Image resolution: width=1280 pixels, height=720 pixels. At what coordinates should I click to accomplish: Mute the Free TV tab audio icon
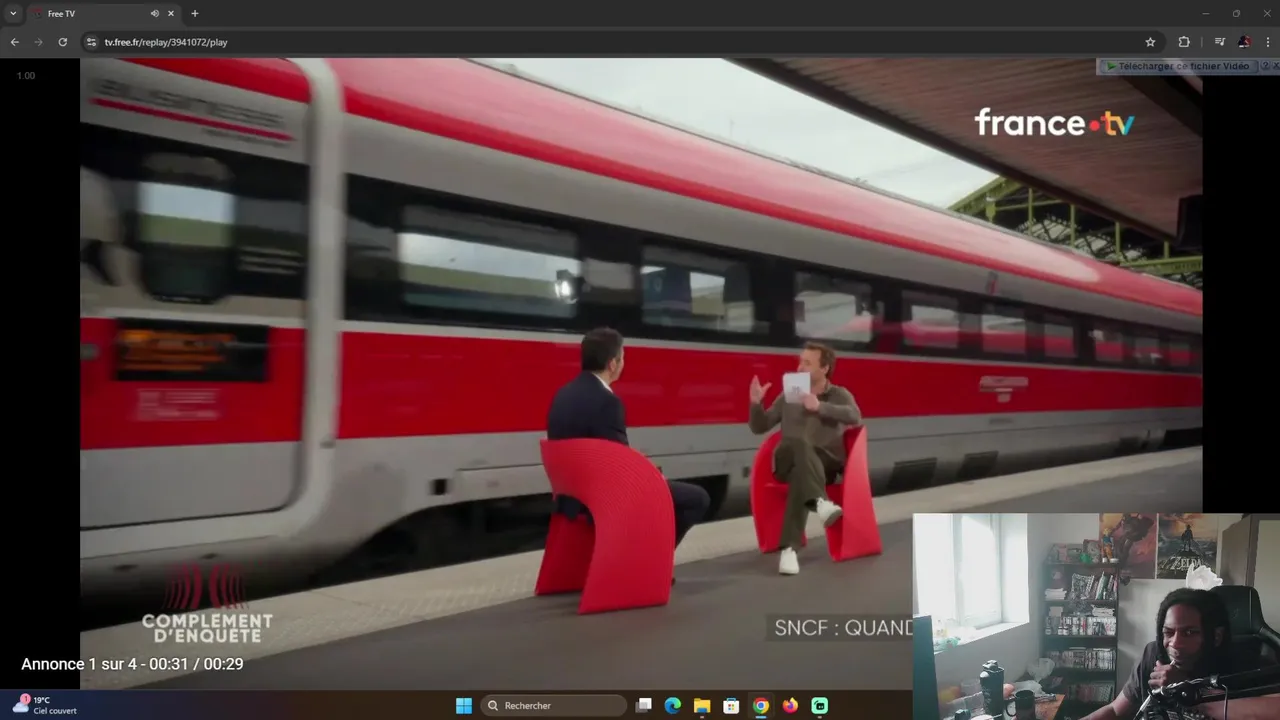tap(154, 14)
